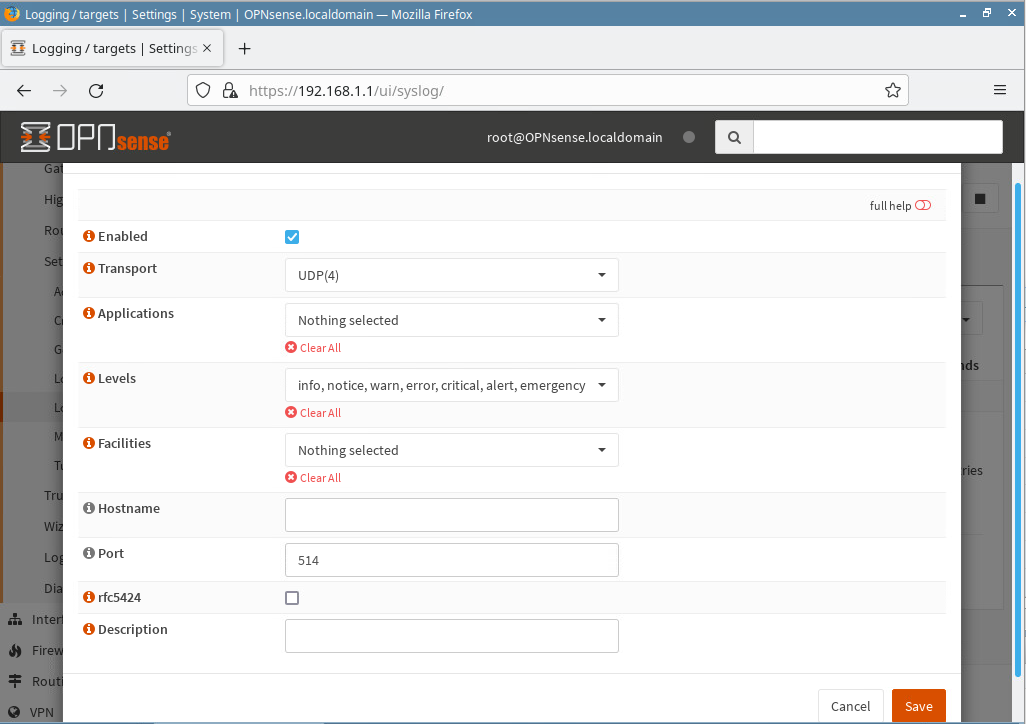
Task: Click the info icon beside rfc5424
Action: click(89, 598)
